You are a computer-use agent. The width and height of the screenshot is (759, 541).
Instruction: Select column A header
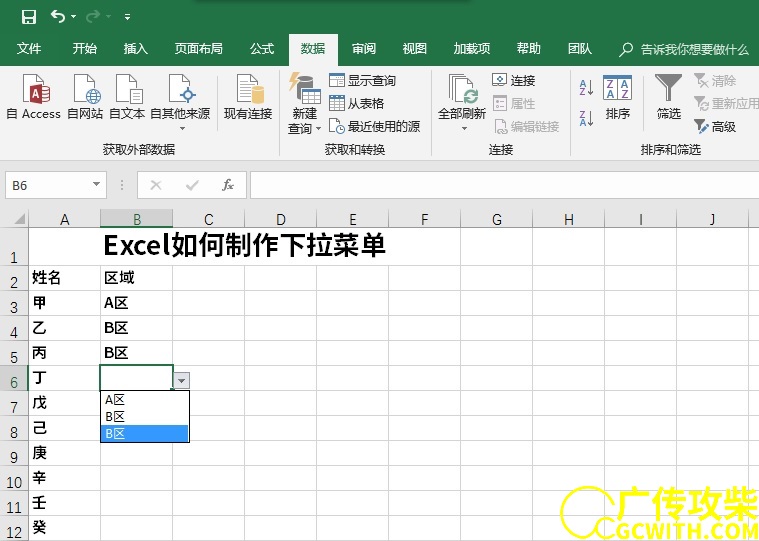click(x=64, y=219)
